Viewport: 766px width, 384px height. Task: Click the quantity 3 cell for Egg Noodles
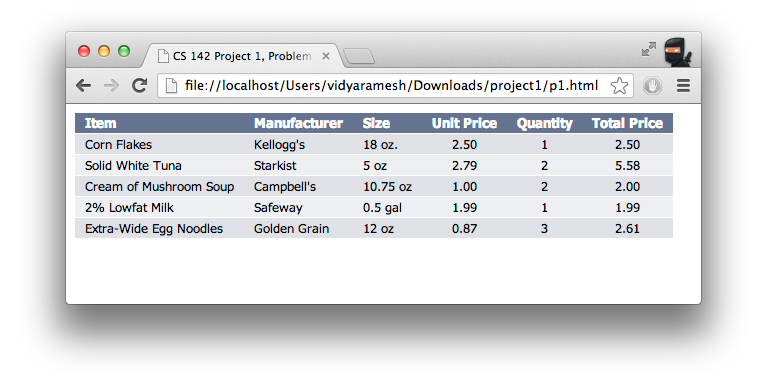click(544, 229)
